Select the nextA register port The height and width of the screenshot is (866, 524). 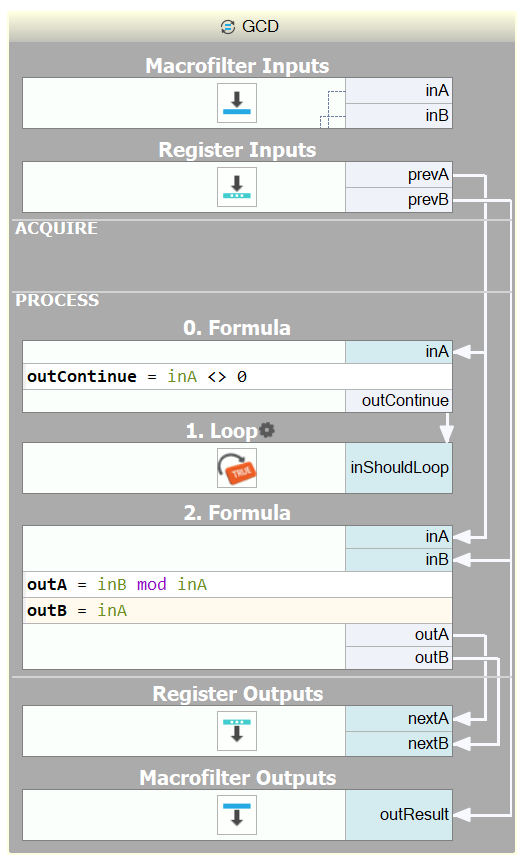coord(399,719)
